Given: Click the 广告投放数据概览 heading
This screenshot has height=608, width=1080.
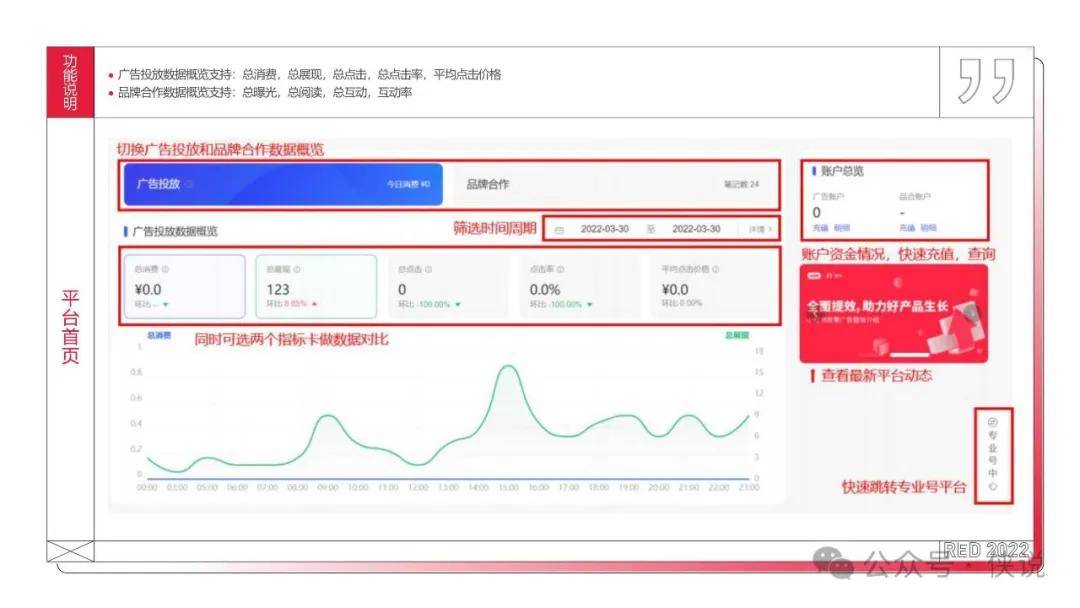Looking at the screenshot, I should point(175,231).
